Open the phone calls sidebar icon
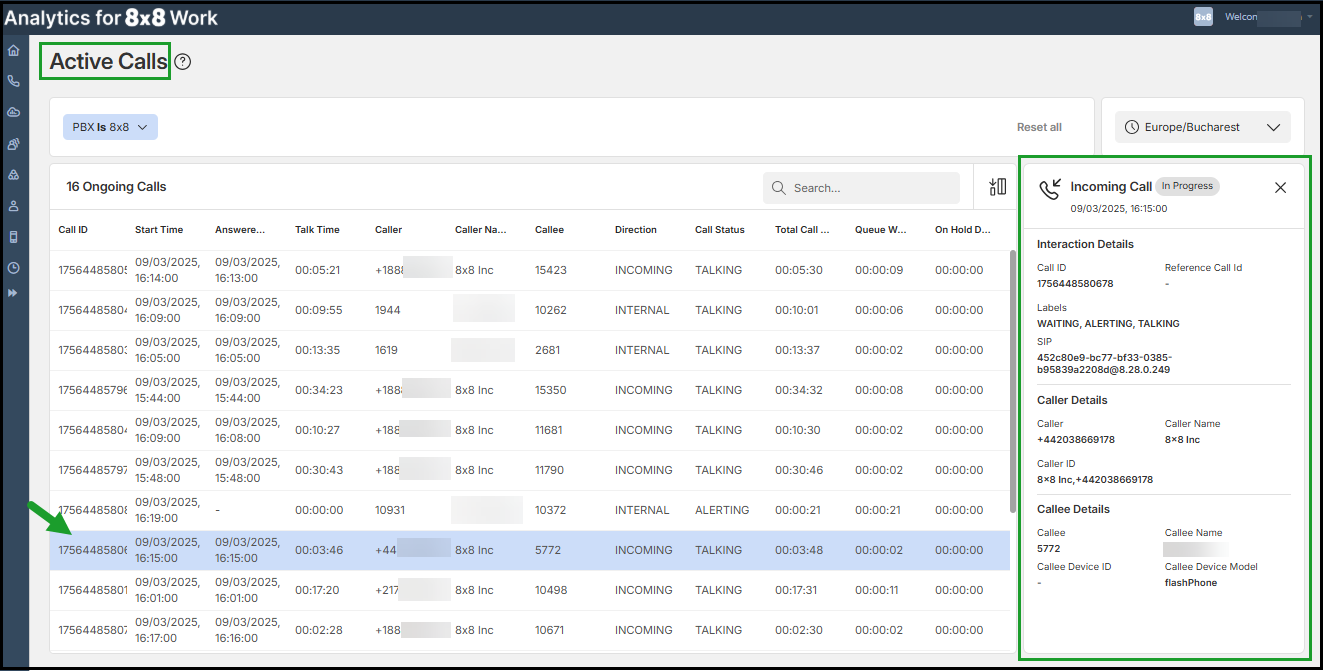Screen dimensions: 1323x671 coord(14,81)
